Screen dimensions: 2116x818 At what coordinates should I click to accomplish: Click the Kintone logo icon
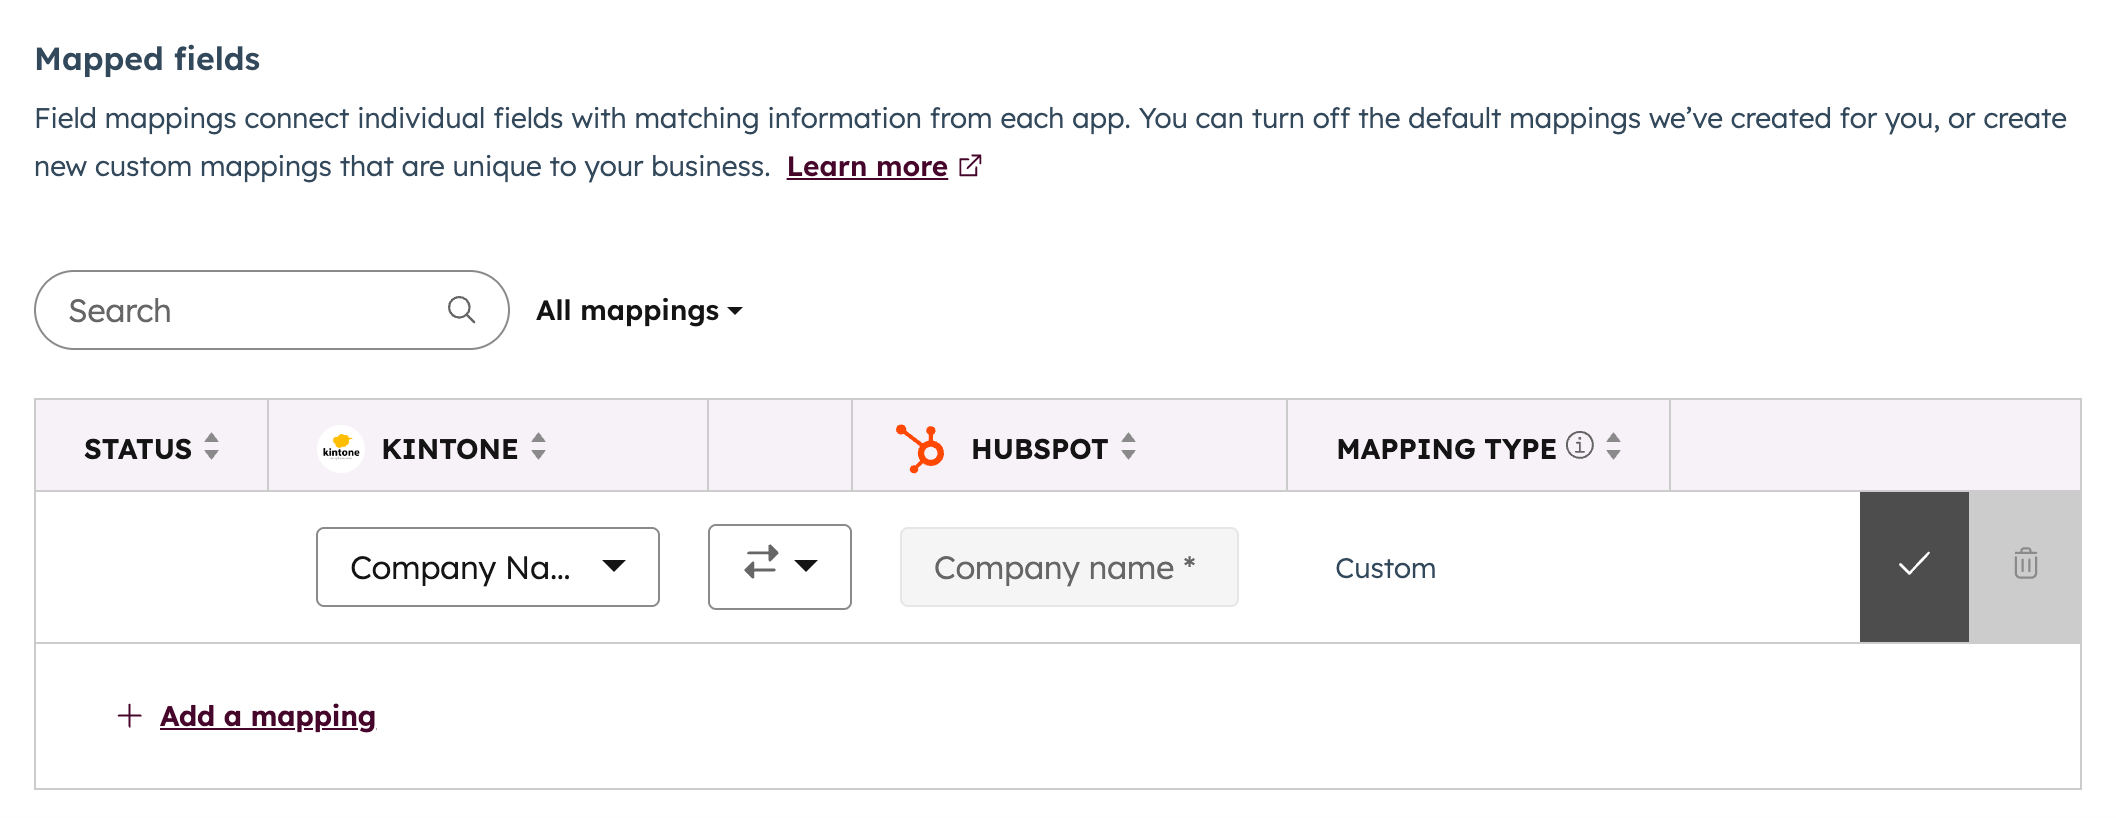[x=341, y=448]
